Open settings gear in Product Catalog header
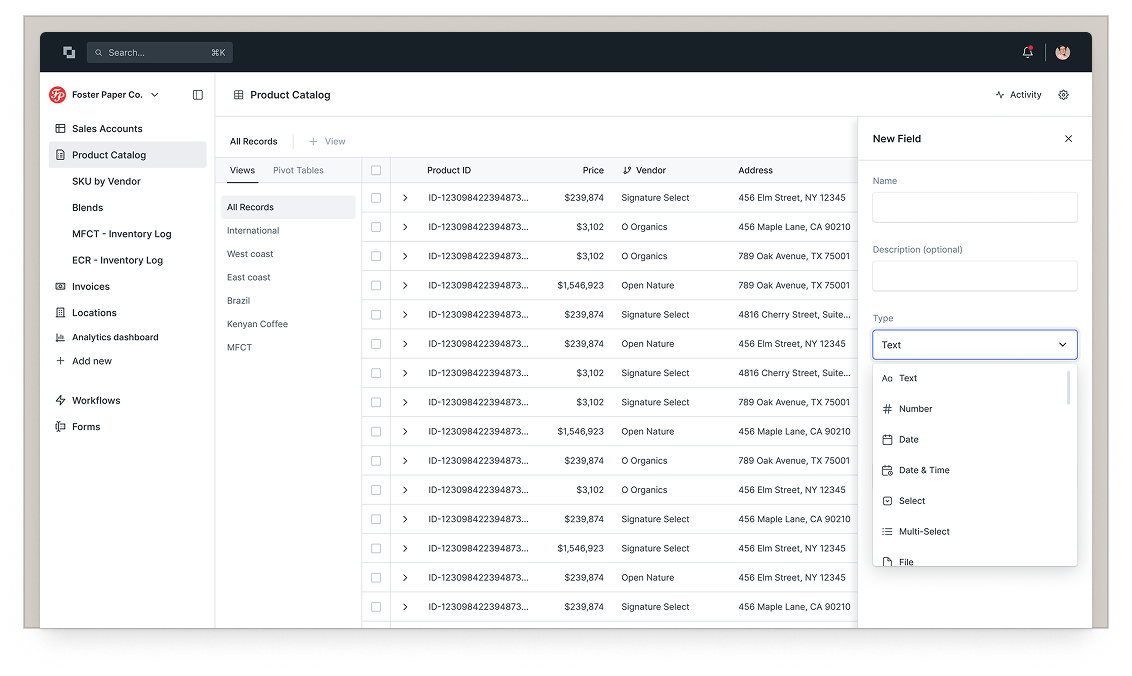 tap(1063, 95)
